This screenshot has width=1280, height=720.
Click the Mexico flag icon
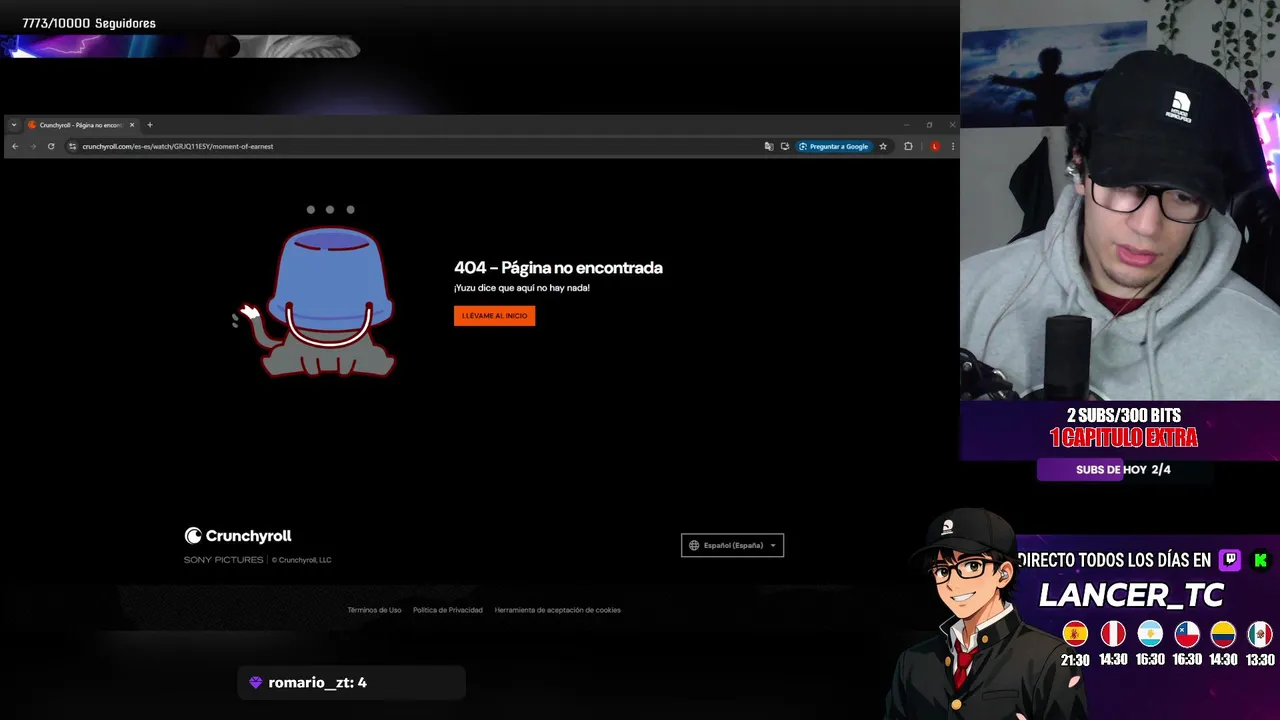[1260, 634]
